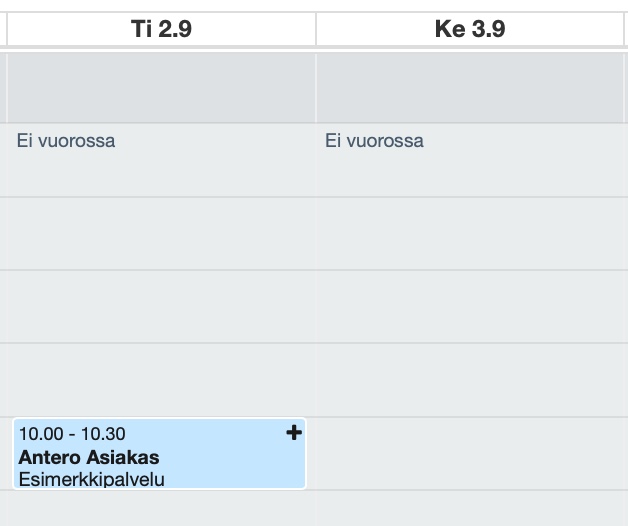Click Wednesday's first empty slot below Ei vuorossa
Viewport: 628px width, 526px height.
(x=470, y=233)
